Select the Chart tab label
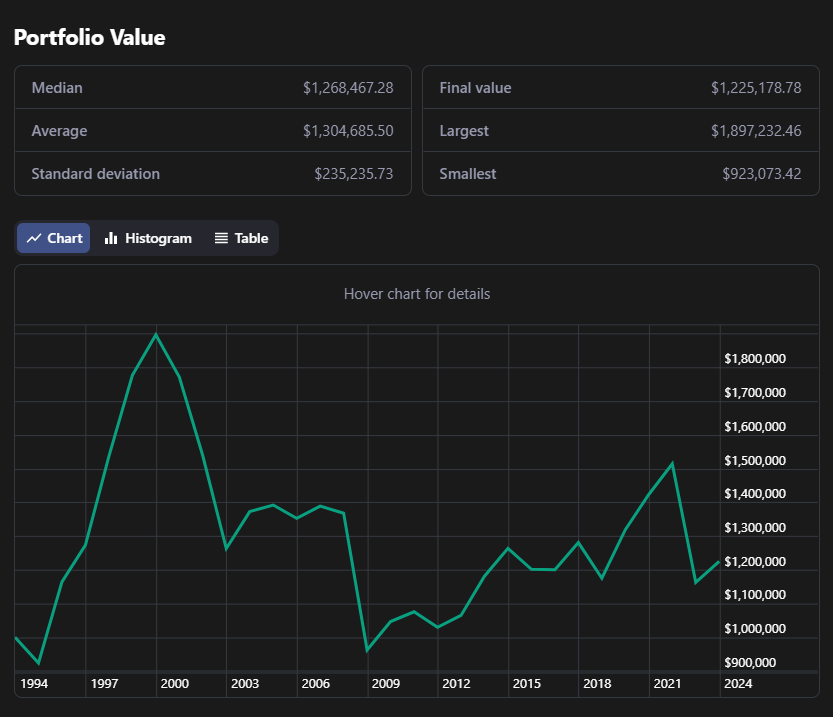 point(65,238)
